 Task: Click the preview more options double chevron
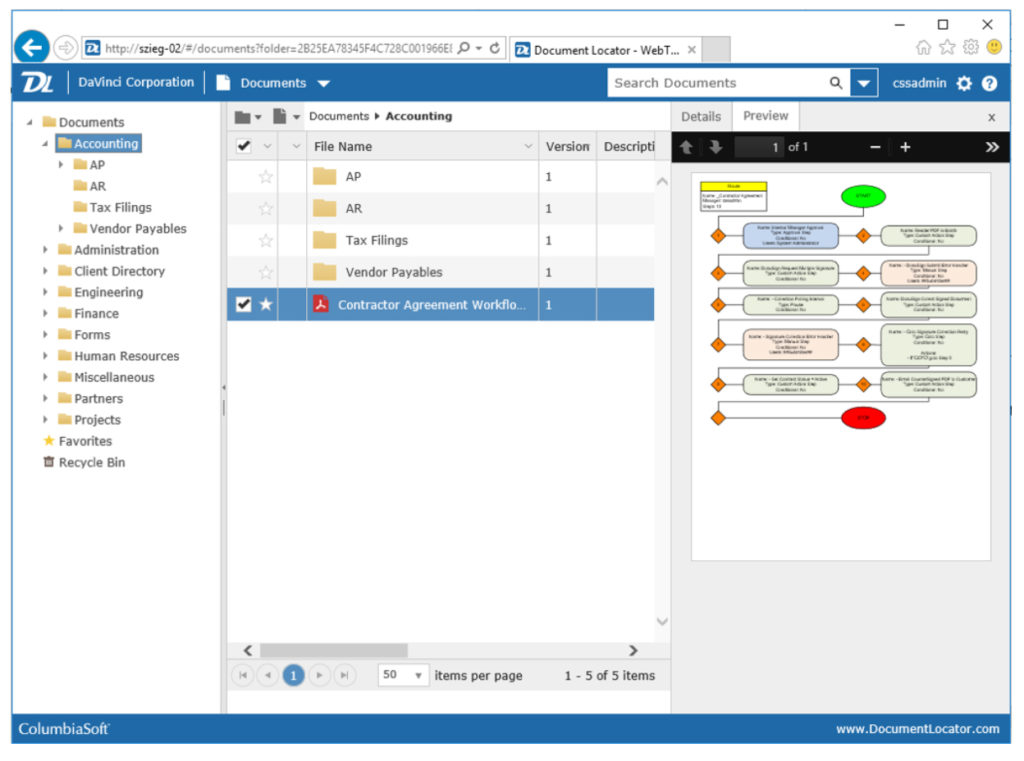991,147
